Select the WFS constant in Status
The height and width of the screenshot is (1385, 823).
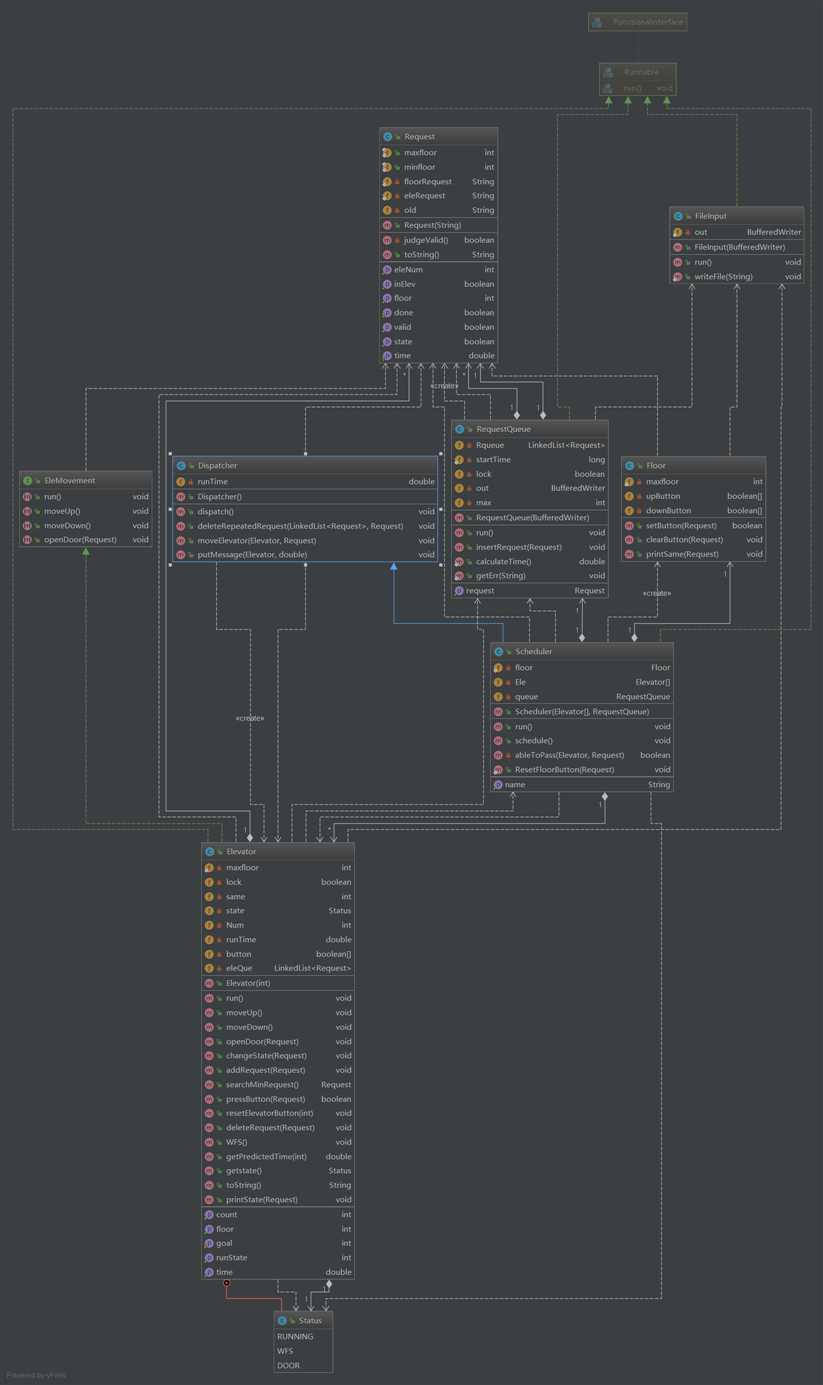[x=303, y=1351]
